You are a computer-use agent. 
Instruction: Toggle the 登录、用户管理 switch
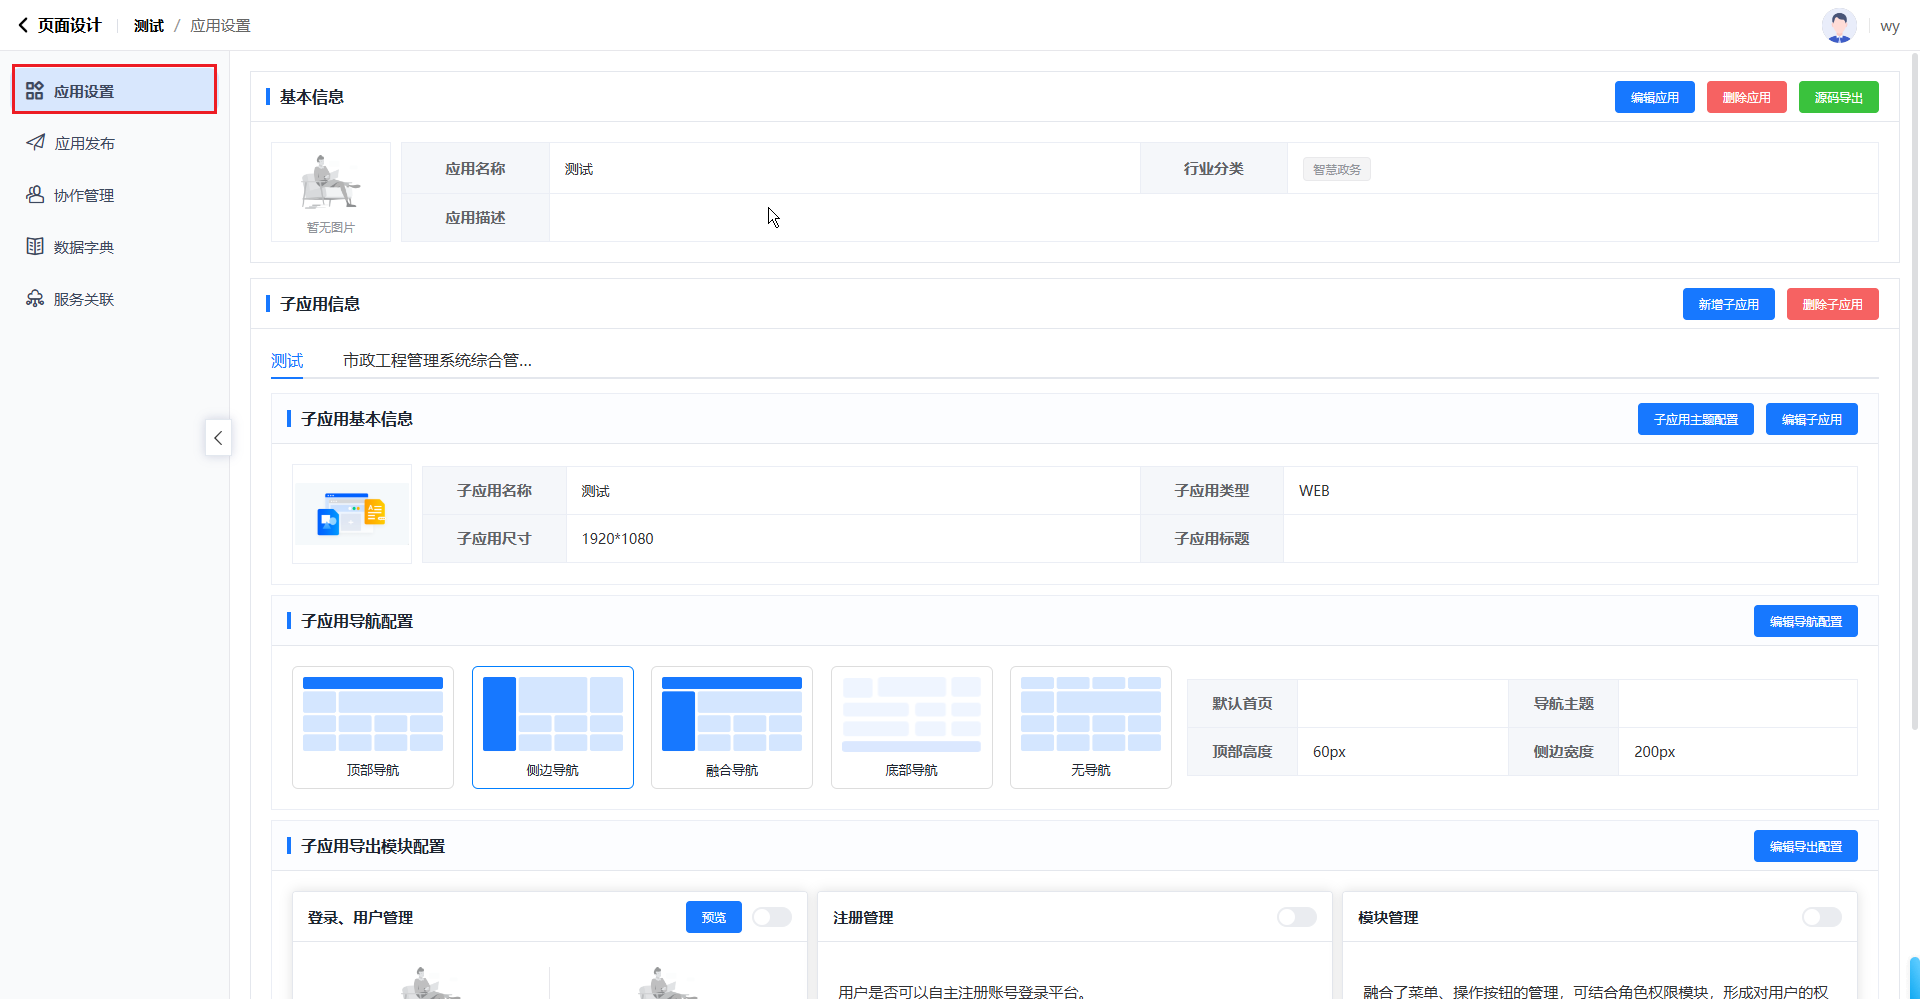coord(772,917)
